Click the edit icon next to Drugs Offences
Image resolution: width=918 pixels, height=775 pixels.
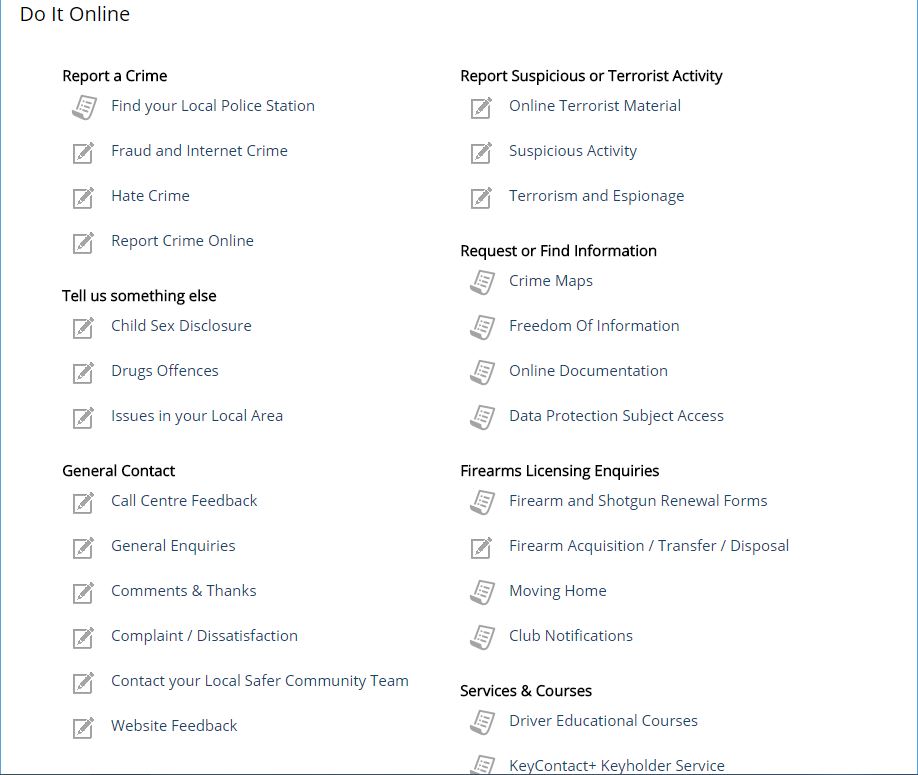coord(83,373)
